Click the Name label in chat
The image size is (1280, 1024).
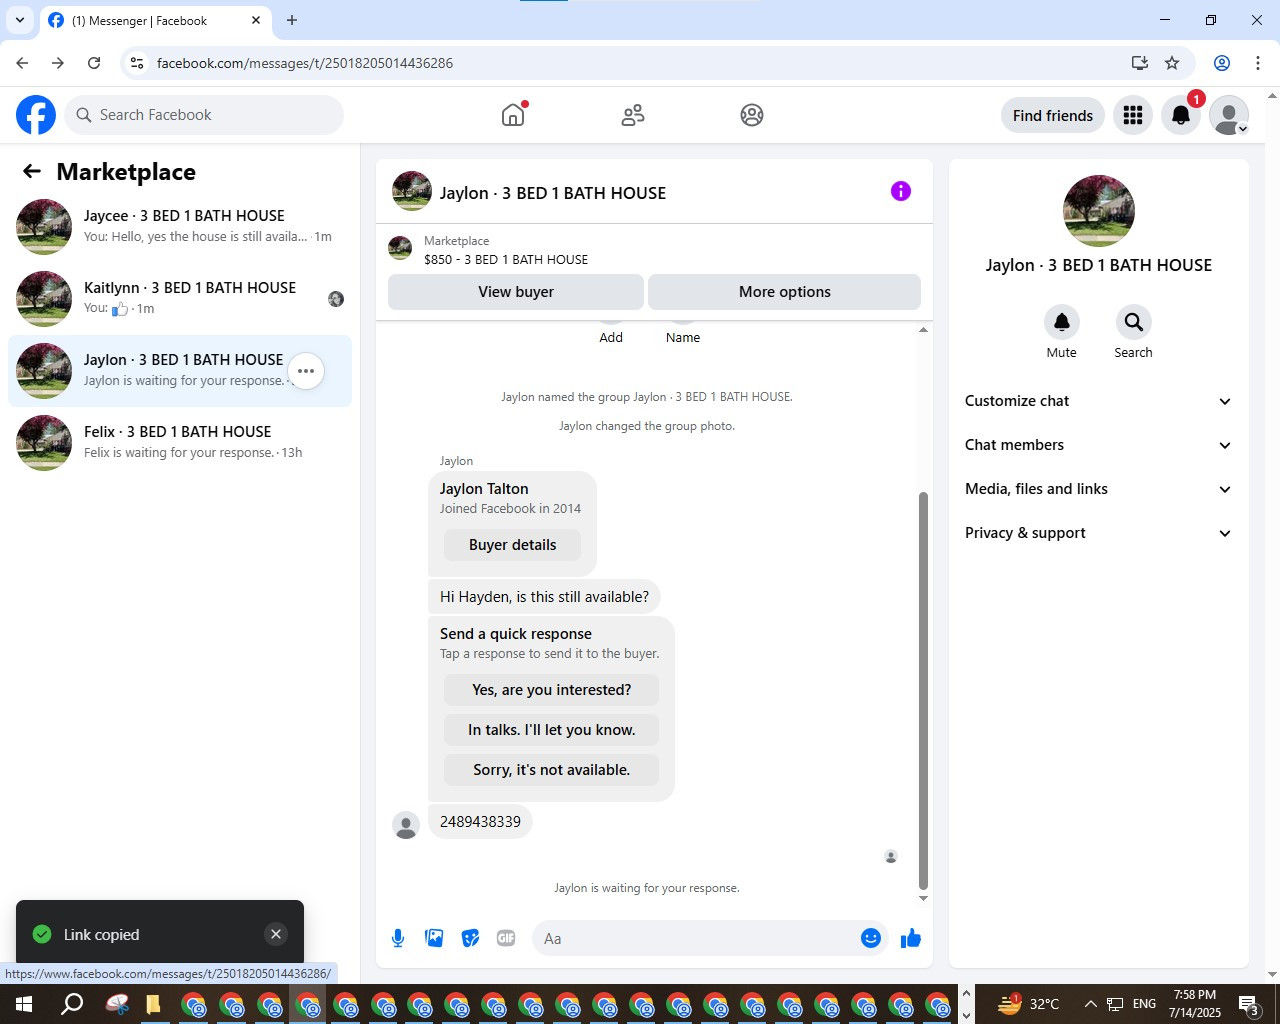click(683, 338)
